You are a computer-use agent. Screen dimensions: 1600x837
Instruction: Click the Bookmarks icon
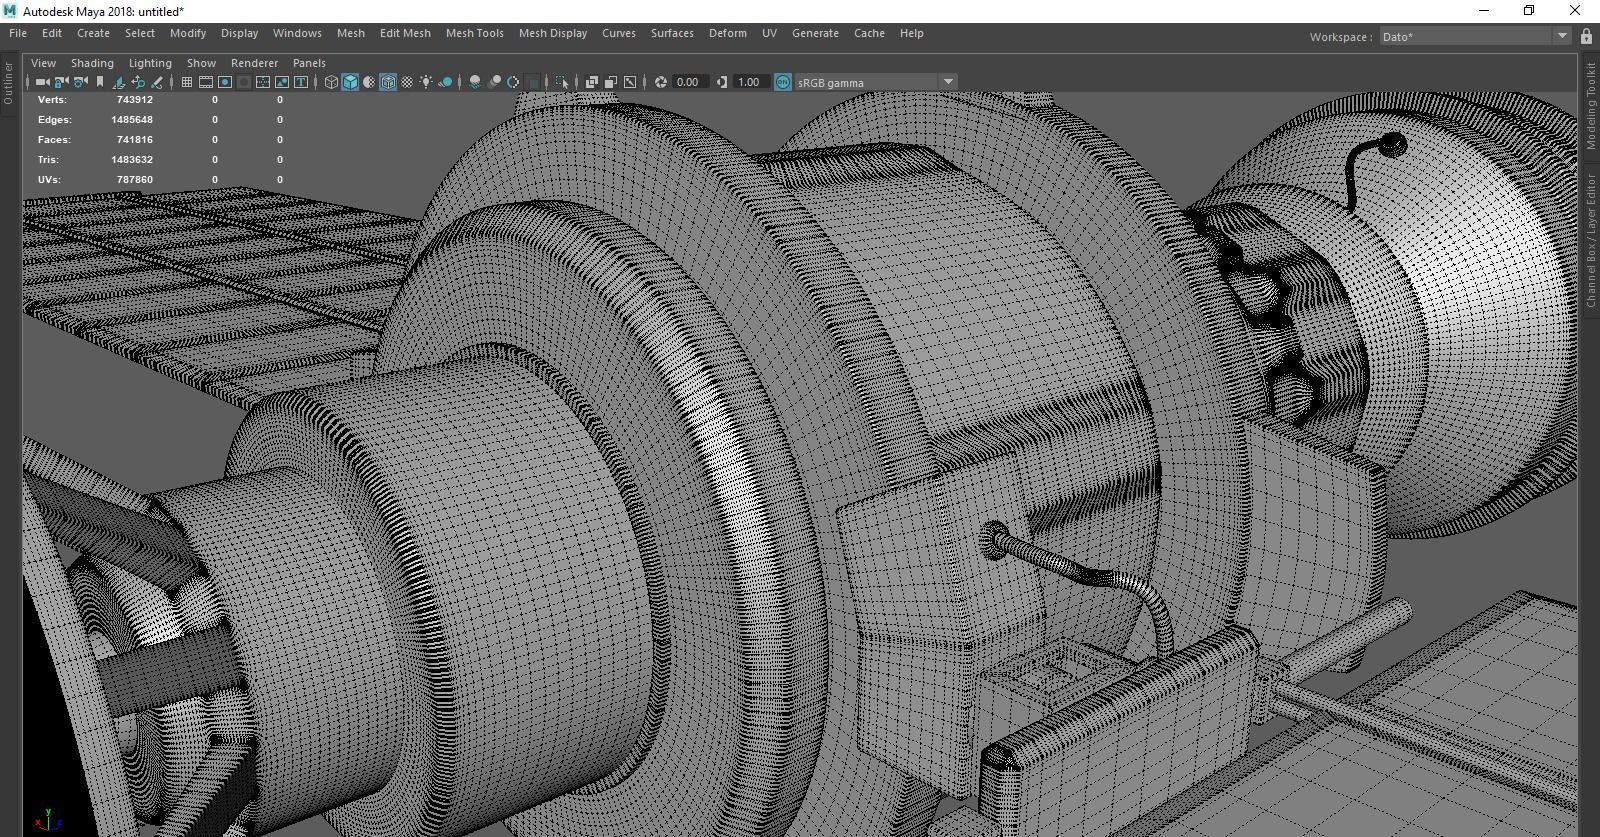[99, 82]
